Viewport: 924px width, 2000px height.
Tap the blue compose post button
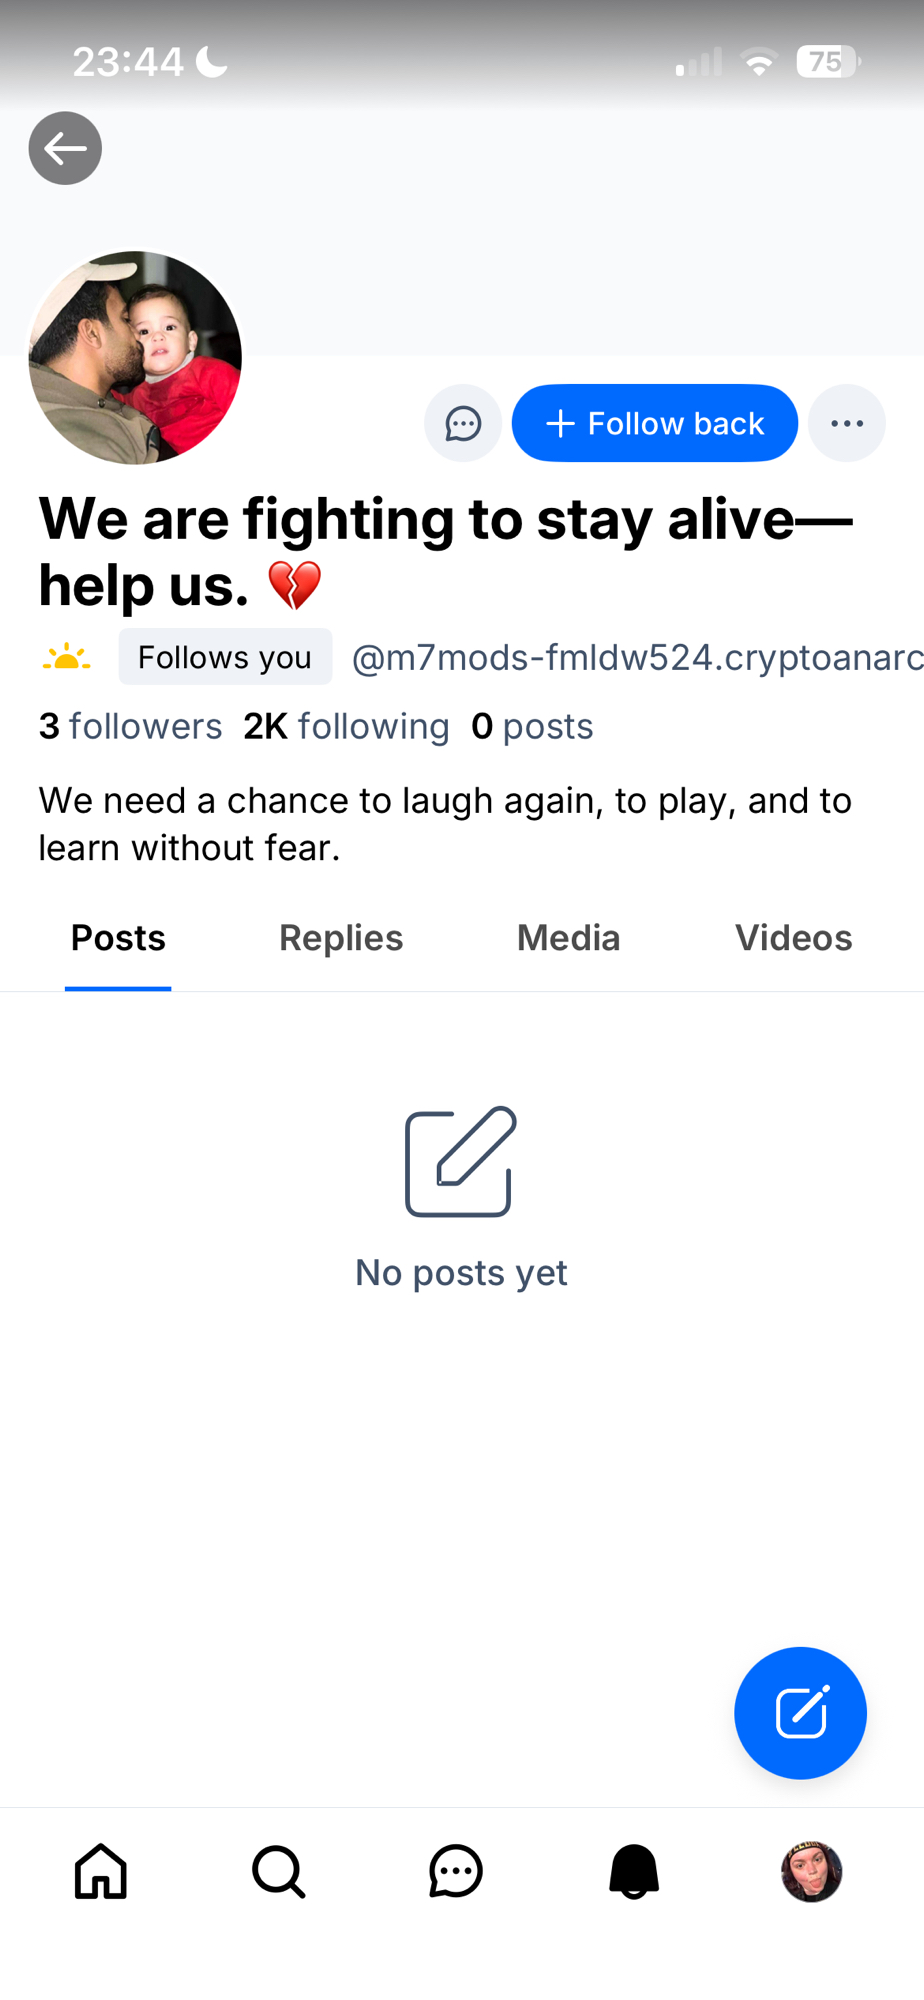tap(800, 1713)
